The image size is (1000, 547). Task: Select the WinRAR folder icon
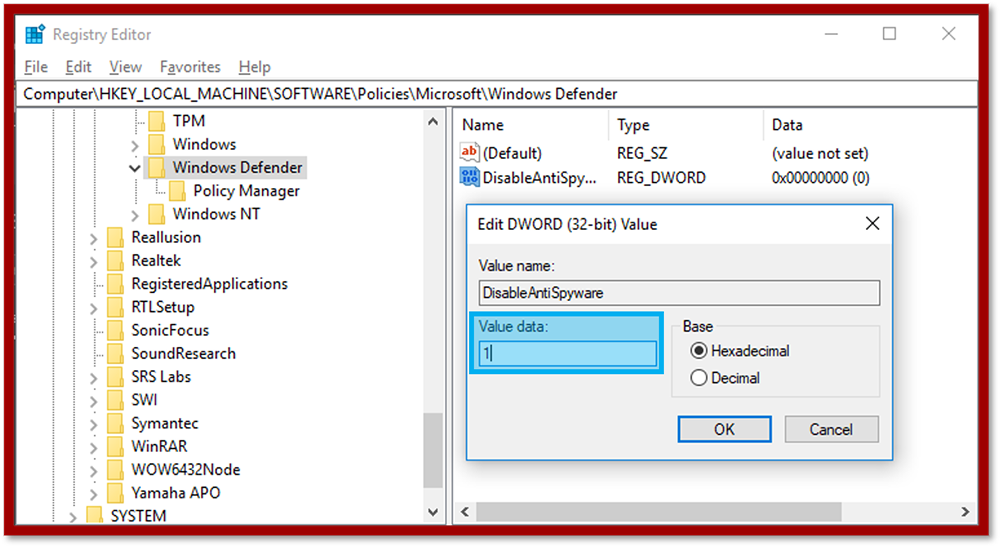click(x=115, y=446)
